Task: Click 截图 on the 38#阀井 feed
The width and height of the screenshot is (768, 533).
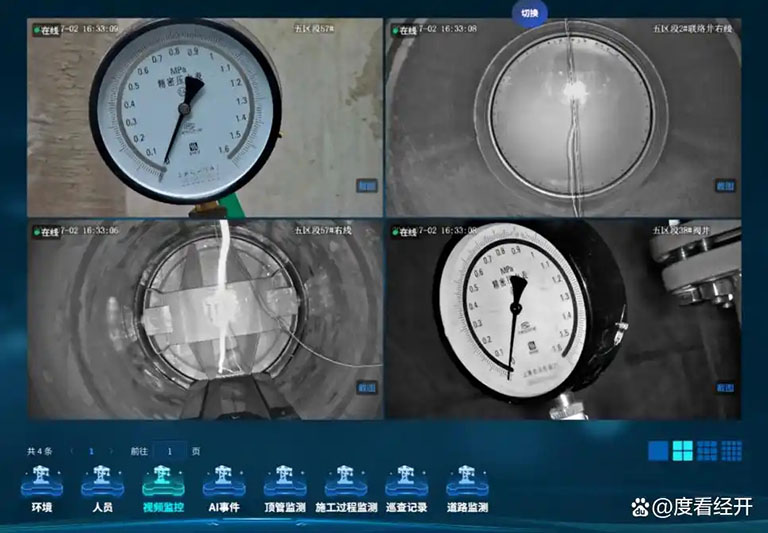Action: [725, 388]
